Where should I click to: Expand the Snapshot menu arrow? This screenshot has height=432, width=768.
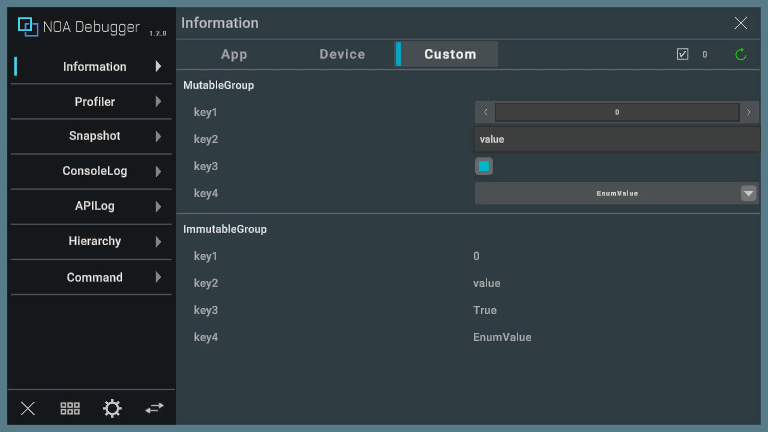pos(158,137)
